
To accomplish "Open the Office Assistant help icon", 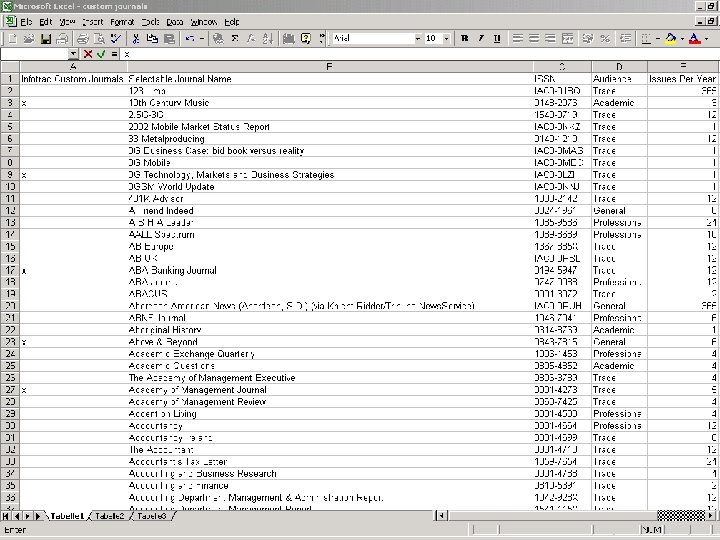I will tap(306, 39).
